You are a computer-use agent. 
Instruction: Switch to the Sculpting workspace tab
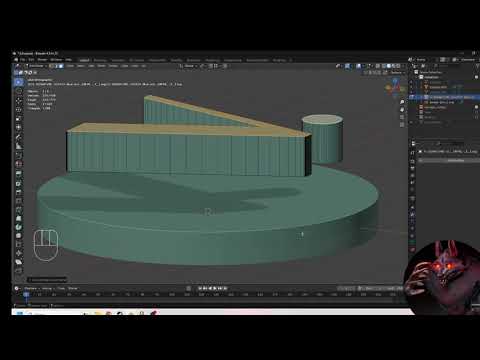(118, 60)
